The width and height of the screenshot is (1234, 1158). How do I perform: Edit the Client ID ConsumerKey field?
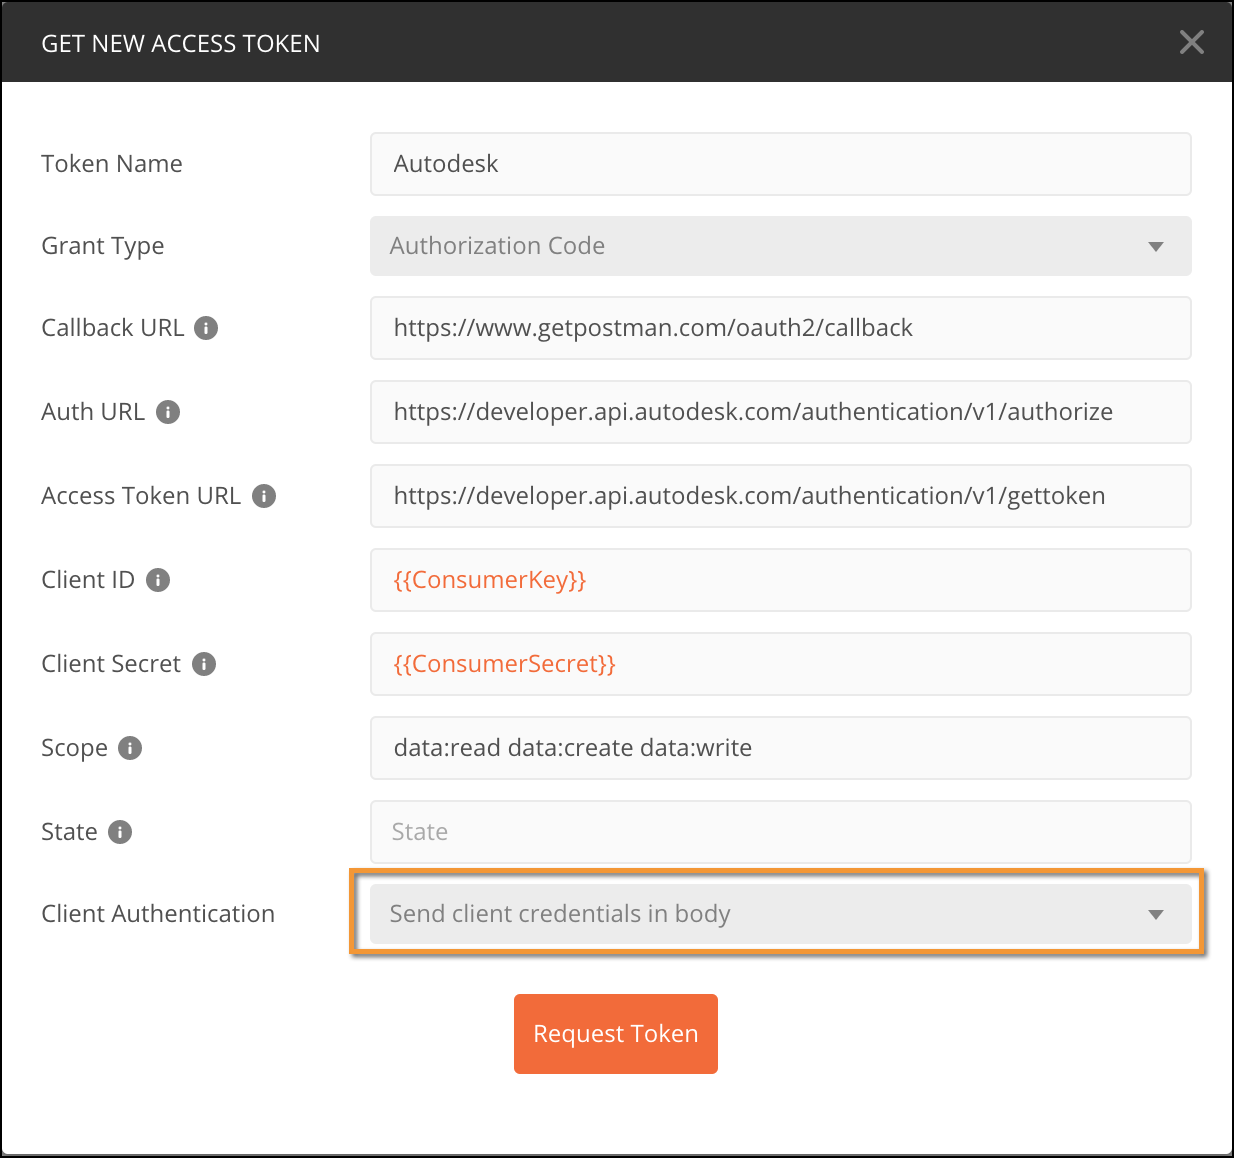[780, 580]
